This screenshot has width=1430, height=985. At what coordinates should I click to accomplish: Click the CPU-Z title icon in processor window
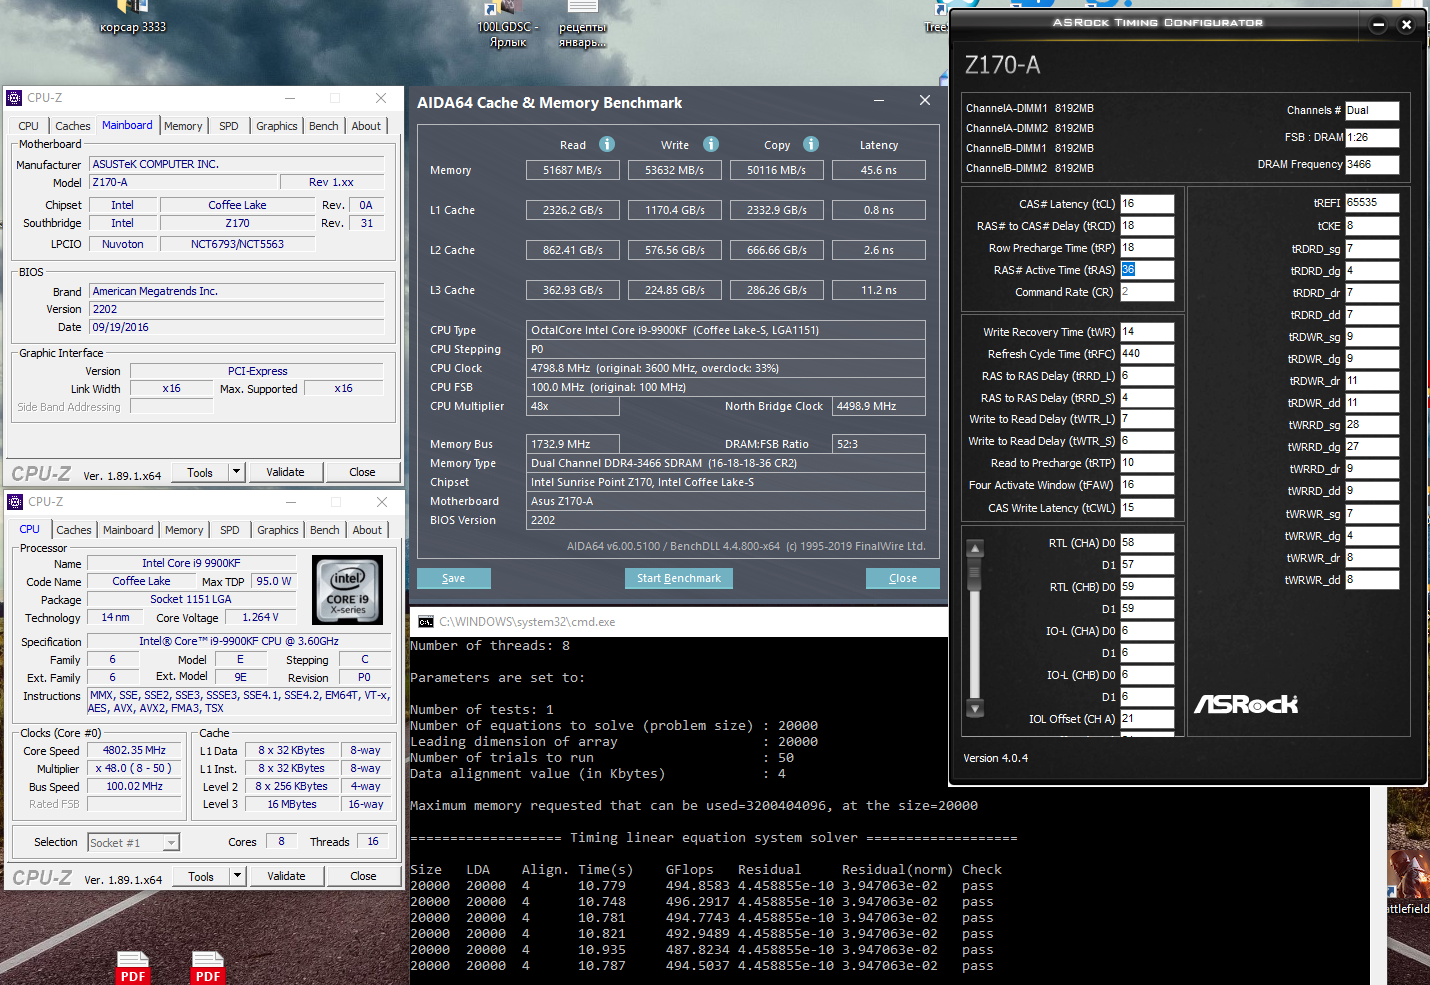[15, 502]
